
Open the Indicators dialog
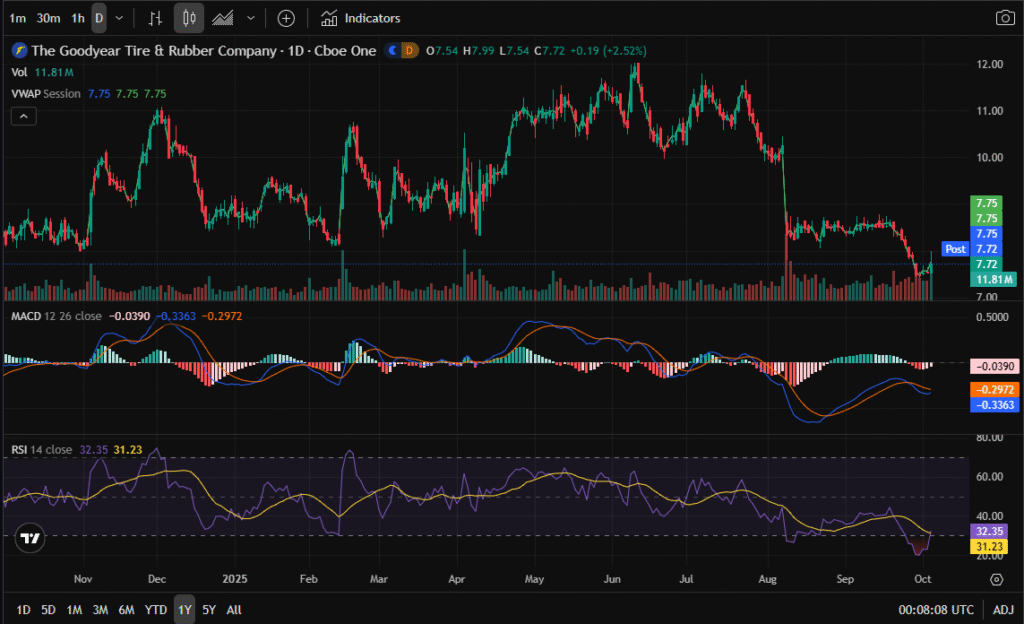[x=360, y=18]
